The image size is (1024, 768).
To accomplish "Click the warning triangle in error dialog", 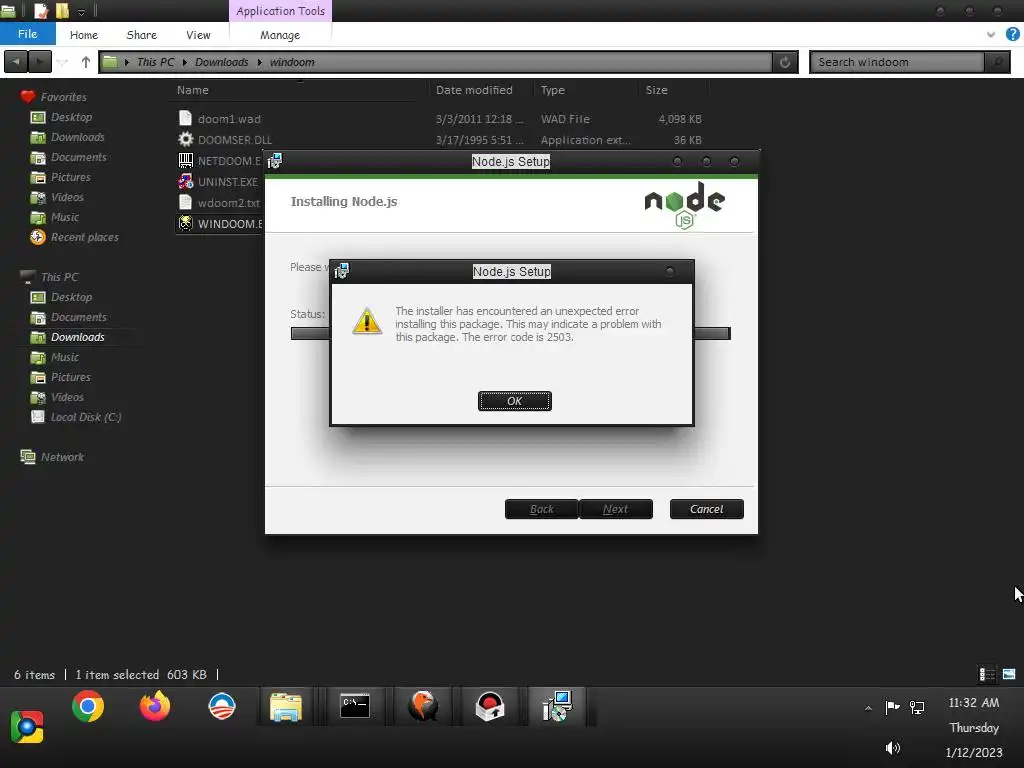I will [x=367, y=321].
